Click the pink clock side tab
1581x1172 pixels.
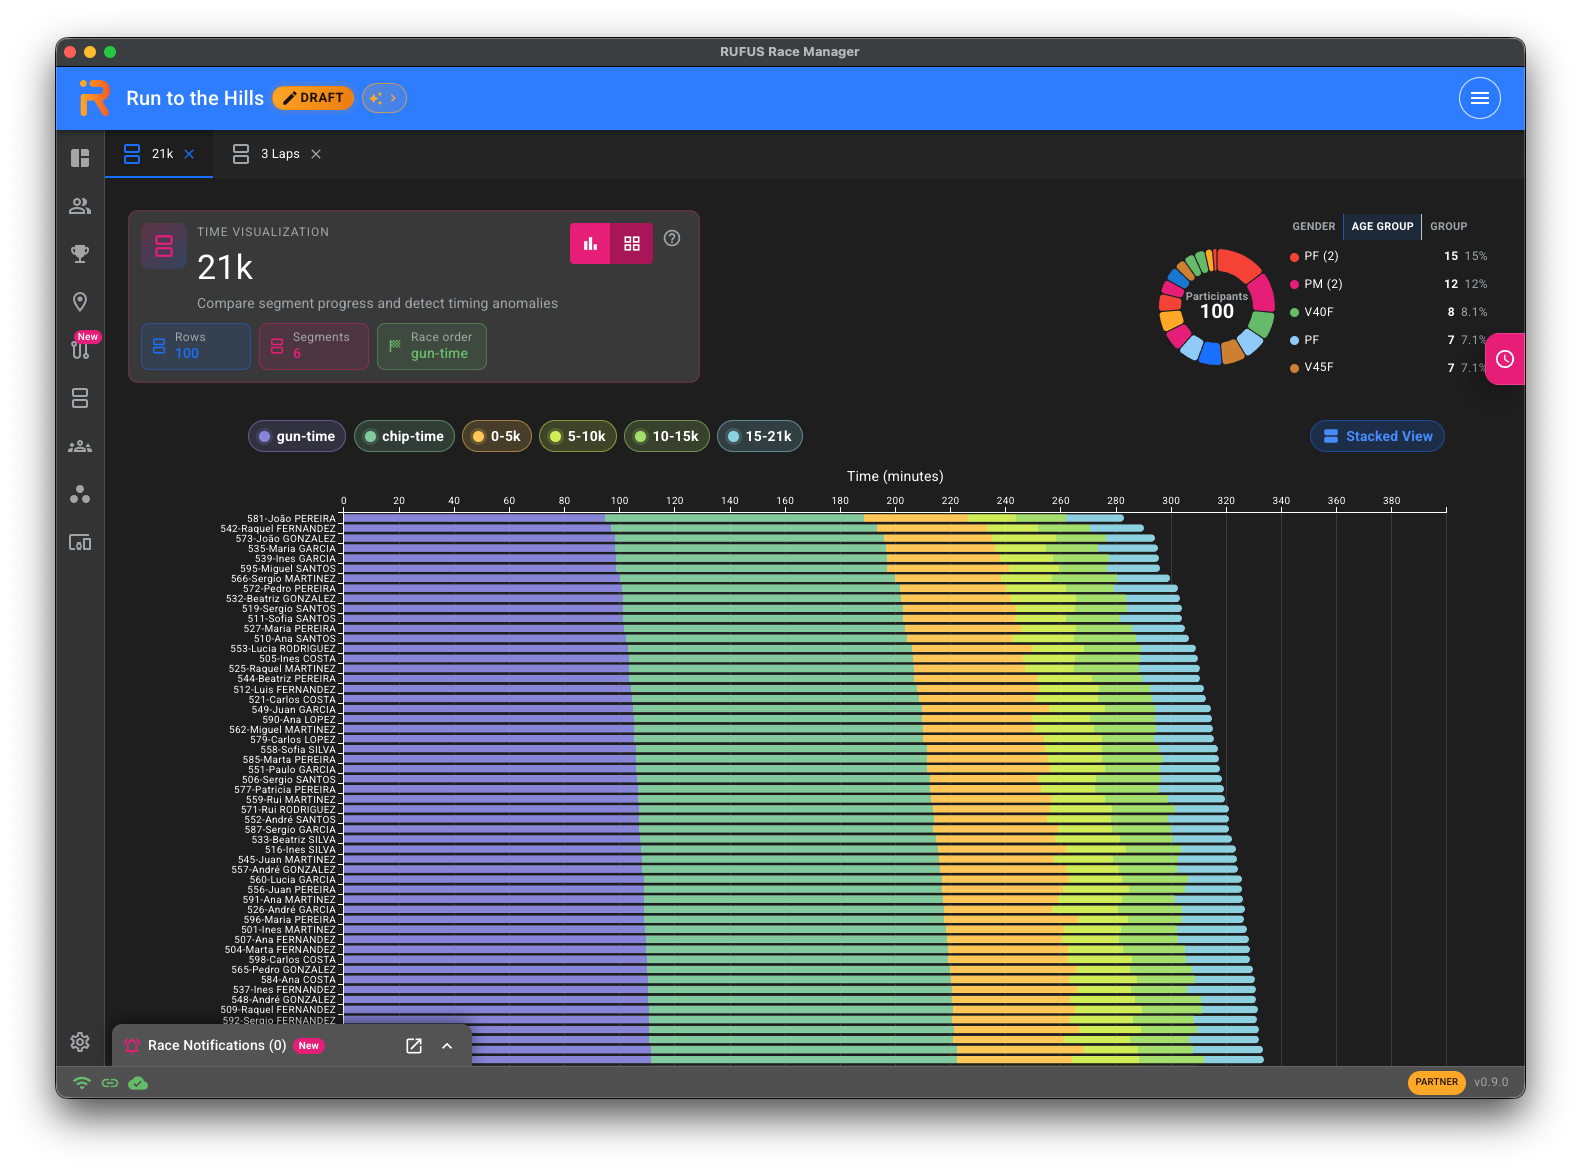1505,359
